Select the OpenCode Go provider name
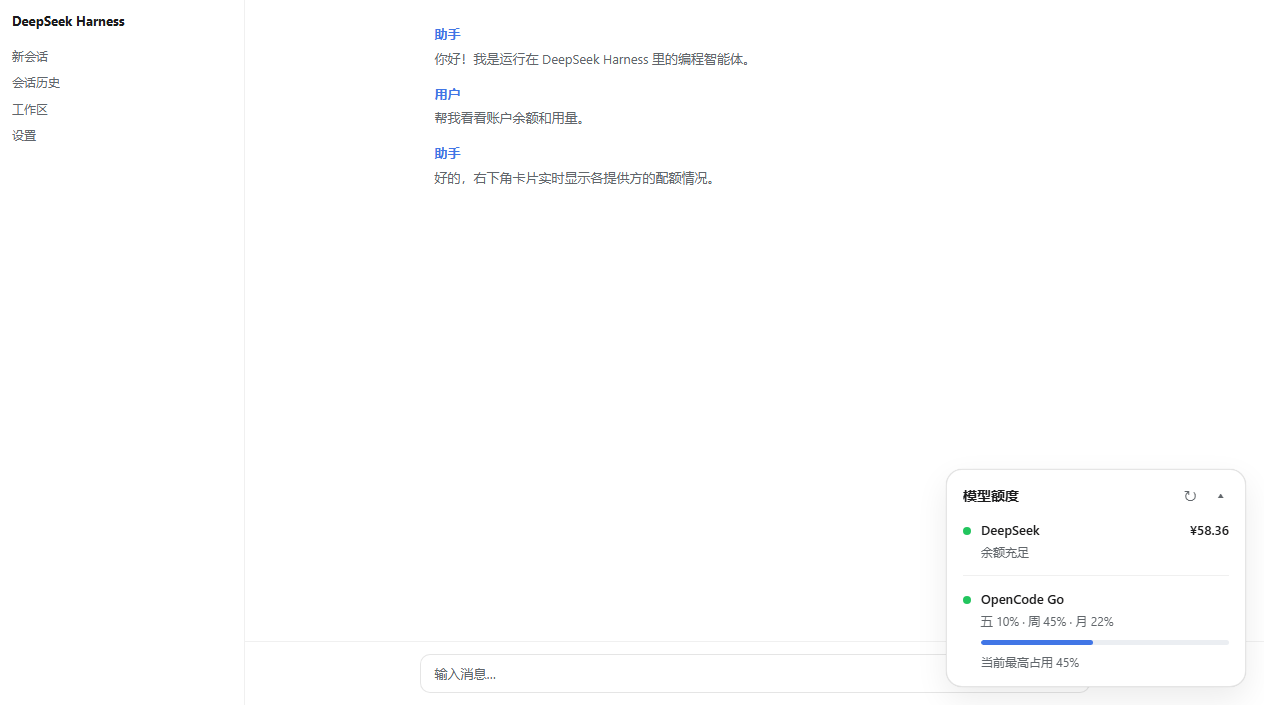The width and height of the screenshot is (1264, 705). coord(1022,600)
